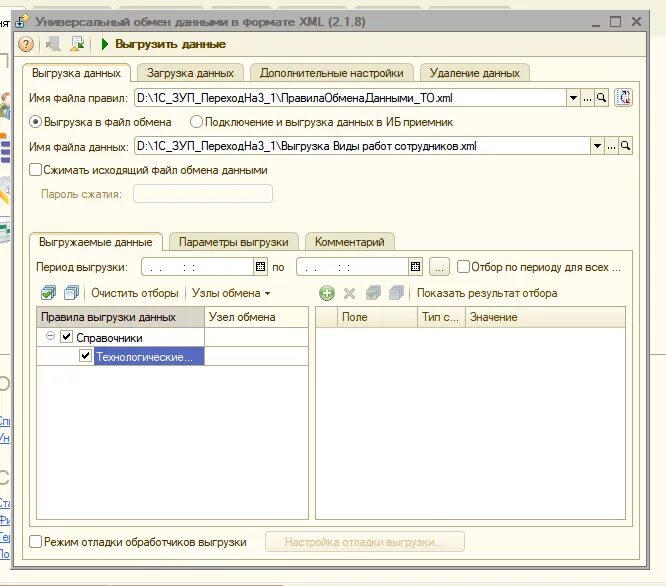Delete filter with the X icon
The width and height of the screenshot is (666, 586).
(349, 293)
